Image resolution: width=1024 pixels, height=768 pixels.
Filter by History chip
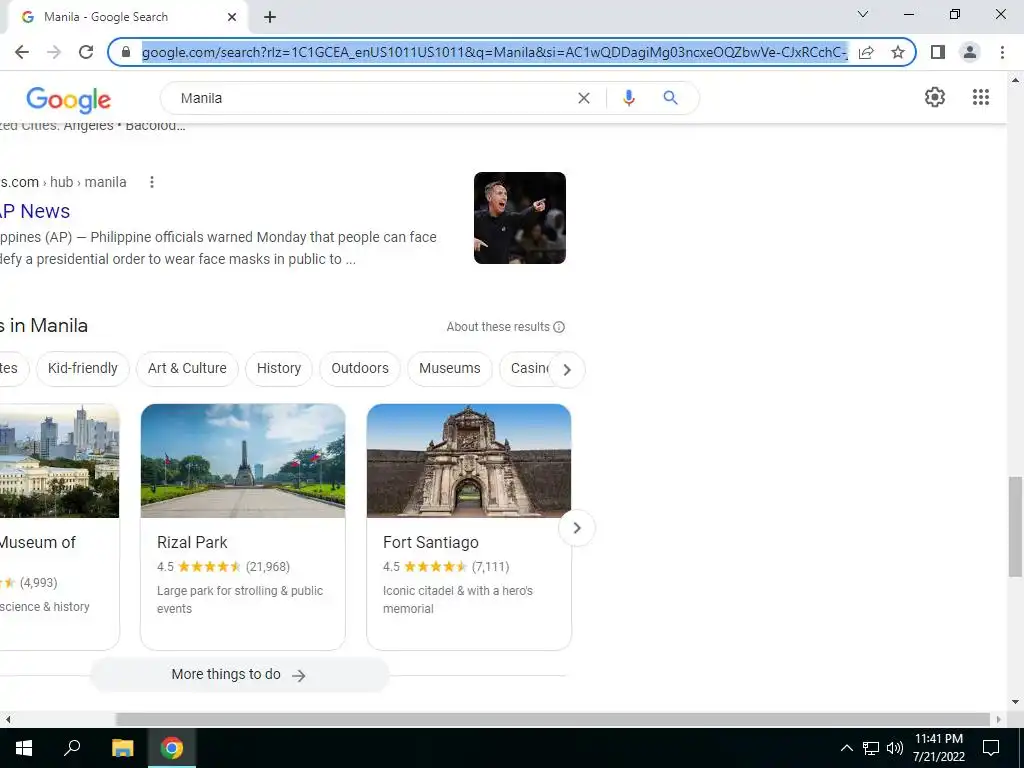pos(279,368)
